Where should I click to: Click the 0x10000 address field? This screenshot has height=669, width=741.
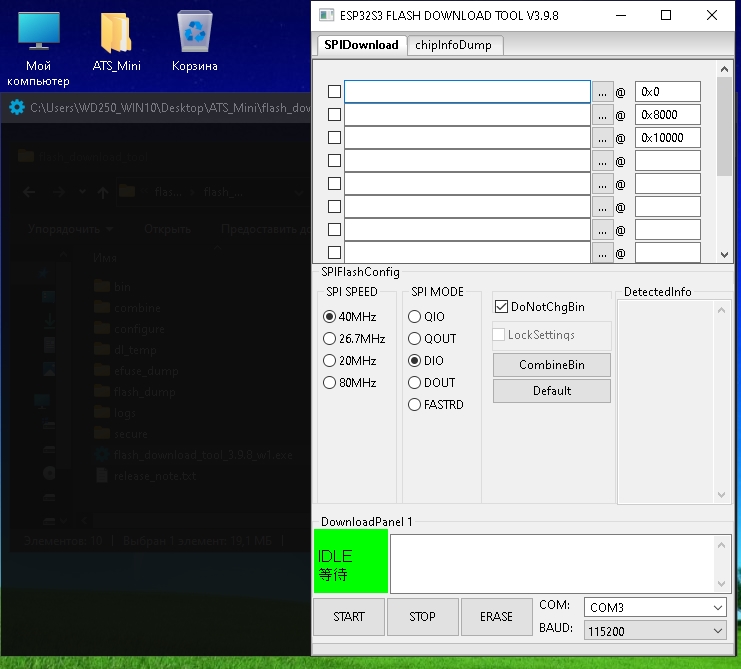[667, 138]
